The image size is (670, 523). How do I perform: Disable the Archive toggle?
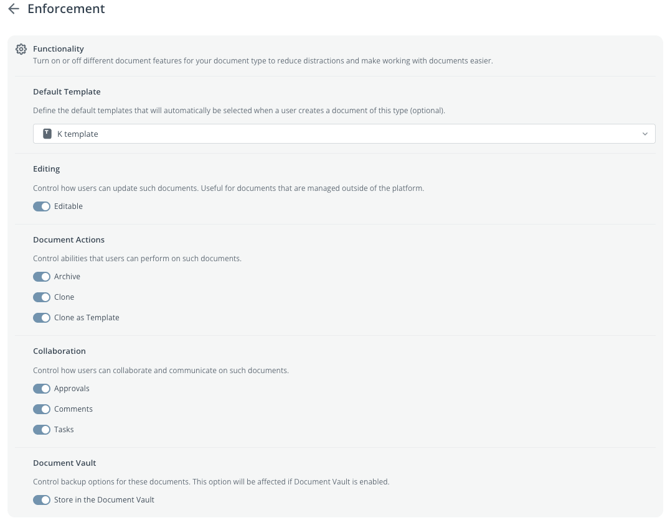tap(41, 277)
